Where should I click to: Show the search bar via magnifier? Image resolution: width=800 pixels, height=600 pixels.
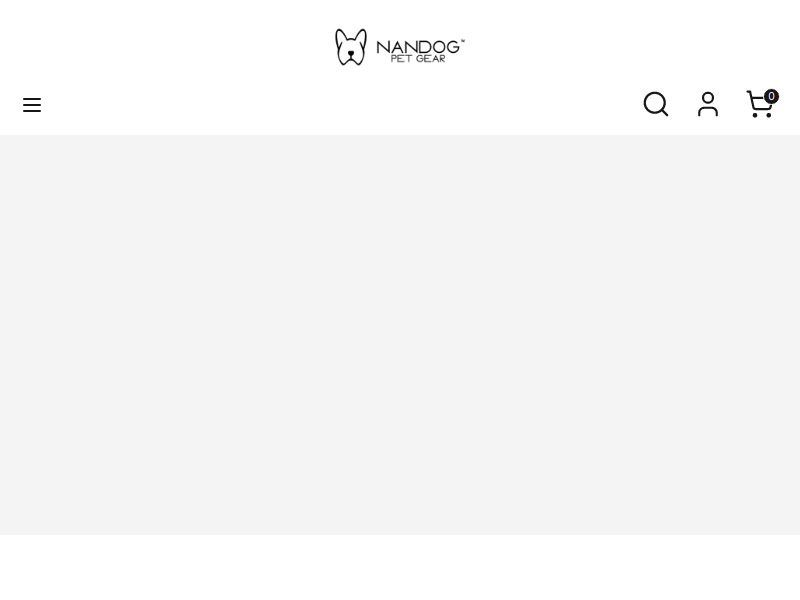click(656, 104)
